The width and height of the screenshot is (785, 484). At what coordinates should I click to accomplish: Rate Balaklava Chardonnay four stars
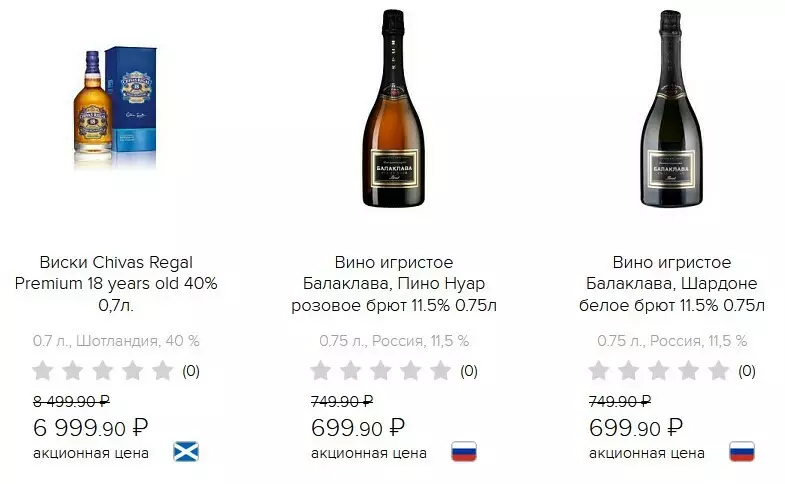[x=688, y=372]
